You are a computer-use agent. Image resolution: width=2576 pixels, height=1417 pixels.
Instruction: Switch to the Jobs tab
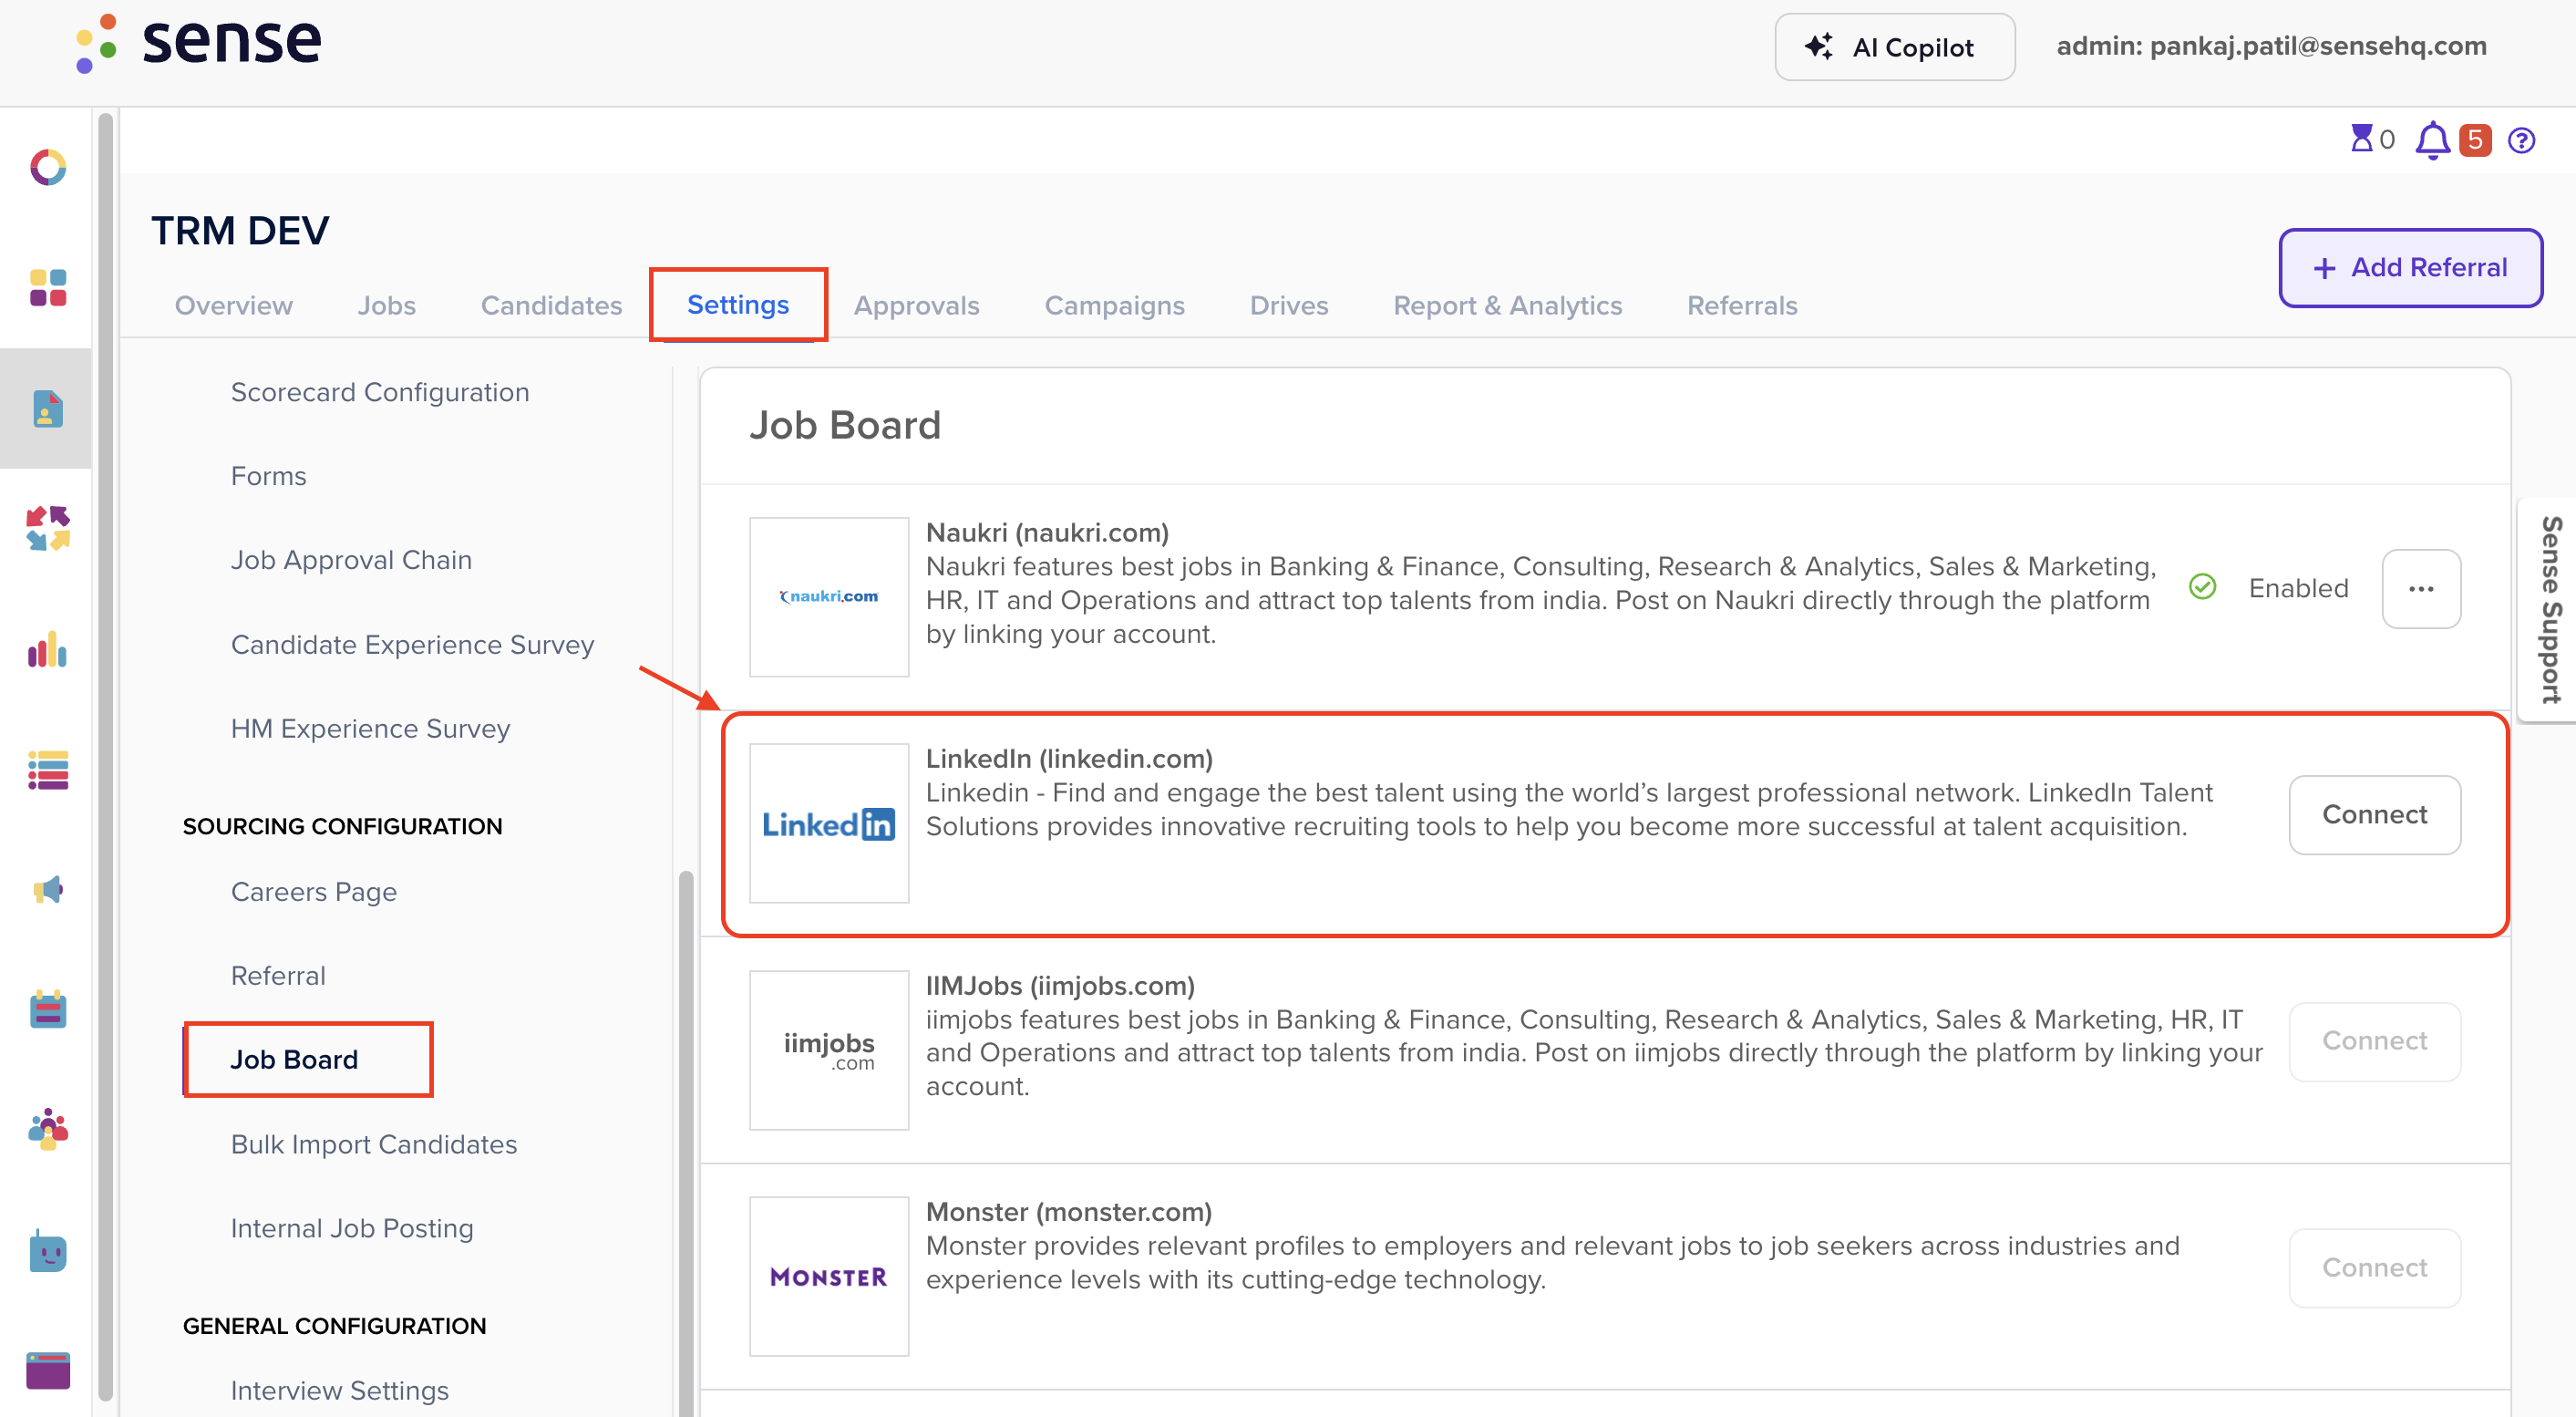pyautogui.click(x=386, y=305)
